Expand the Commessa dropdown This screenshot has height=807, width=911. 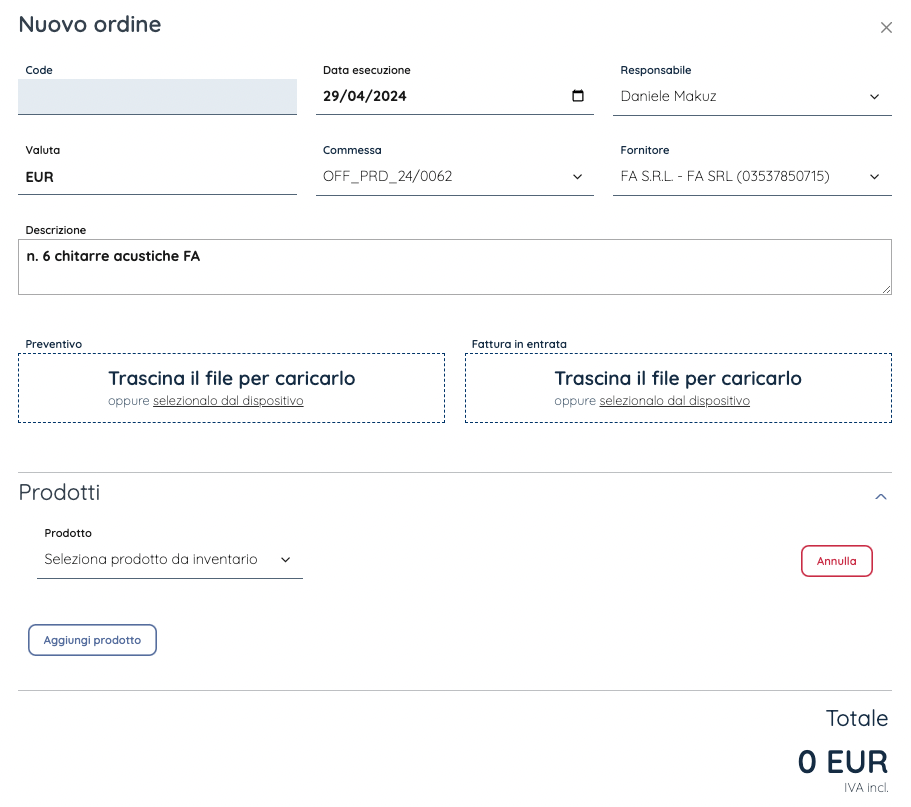pos(453,177)
